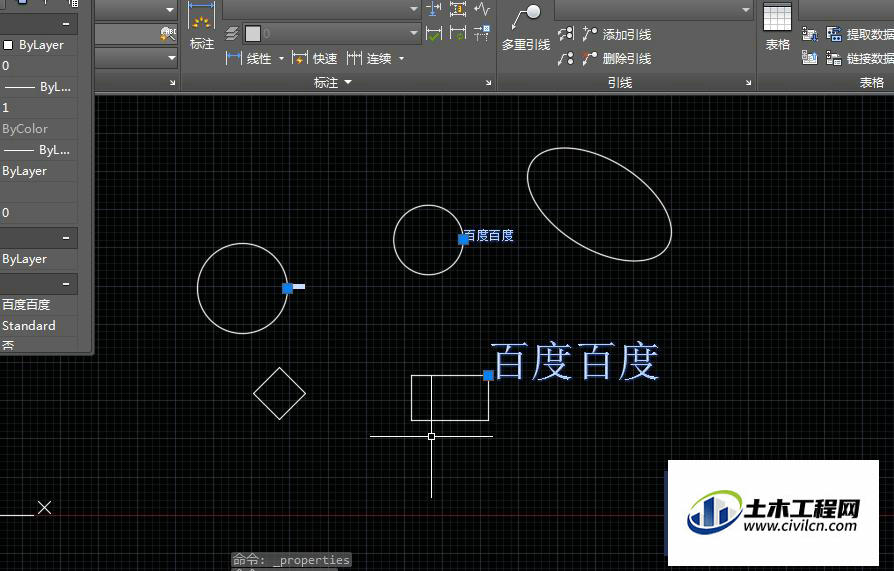Screen dimensions: 894x571
Task: Click the first linetype ByL... property
Action: (x=39, y=87)
